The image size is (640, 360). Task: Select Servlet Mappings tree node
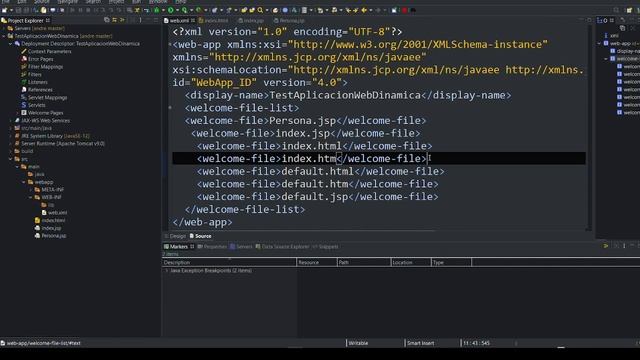point(47,98)
